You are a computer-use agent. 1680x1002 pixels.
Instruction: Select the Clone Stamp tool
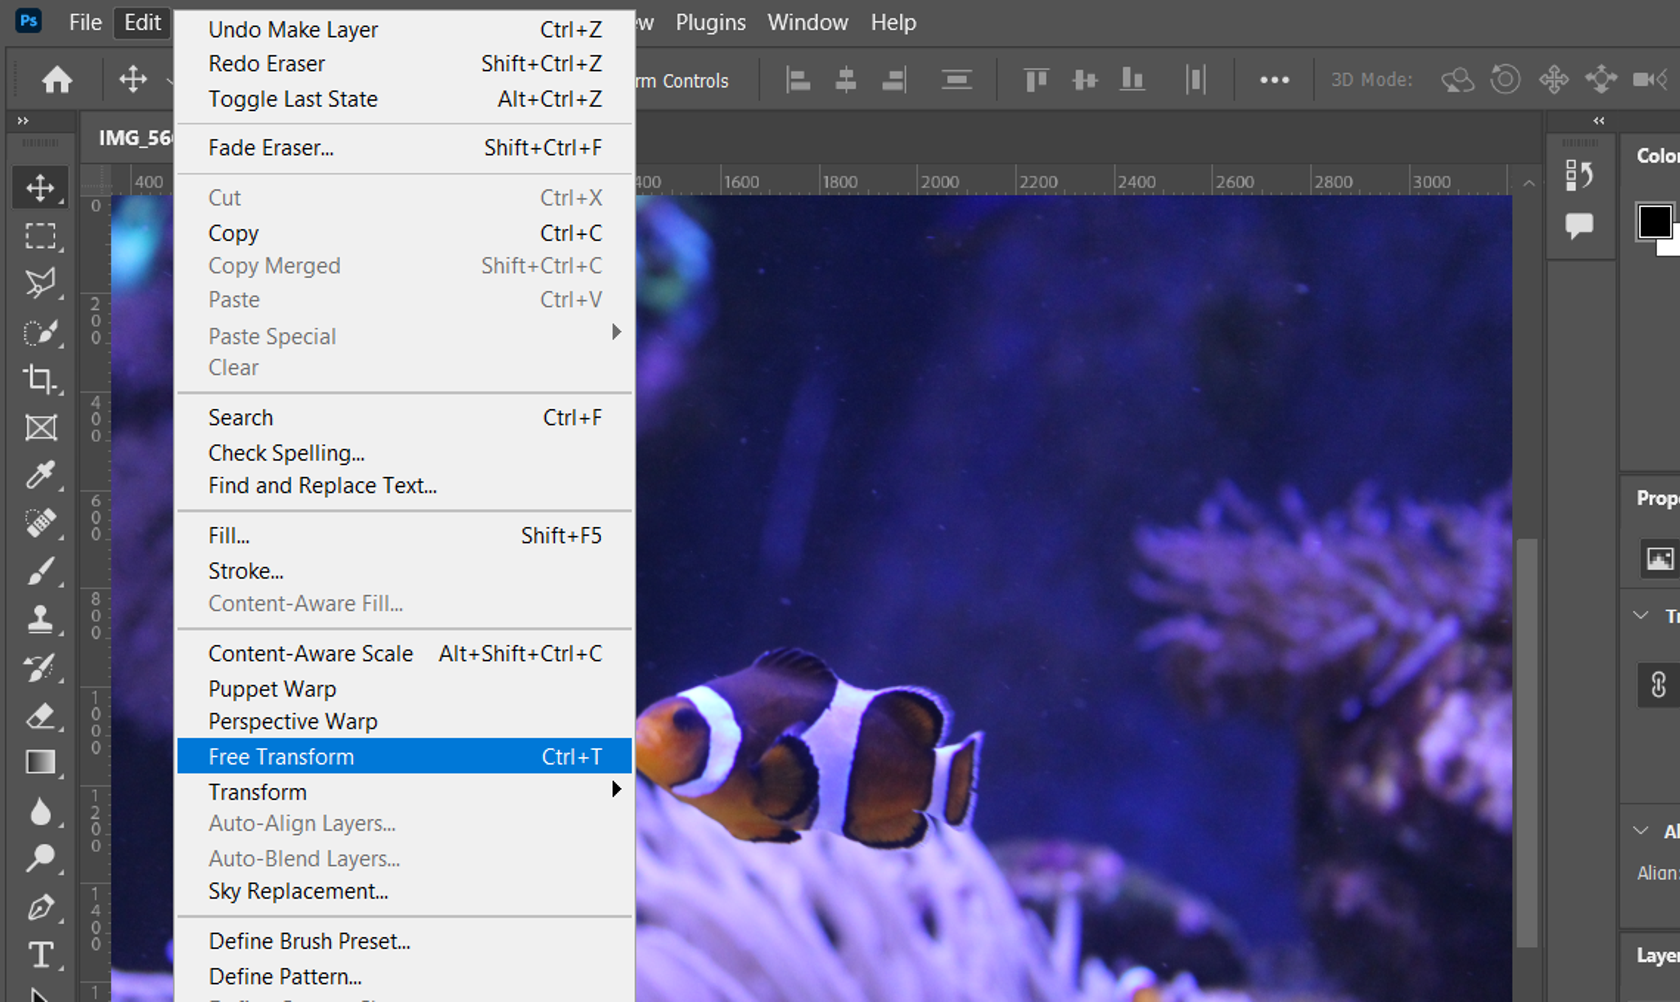tap(41, 618)
